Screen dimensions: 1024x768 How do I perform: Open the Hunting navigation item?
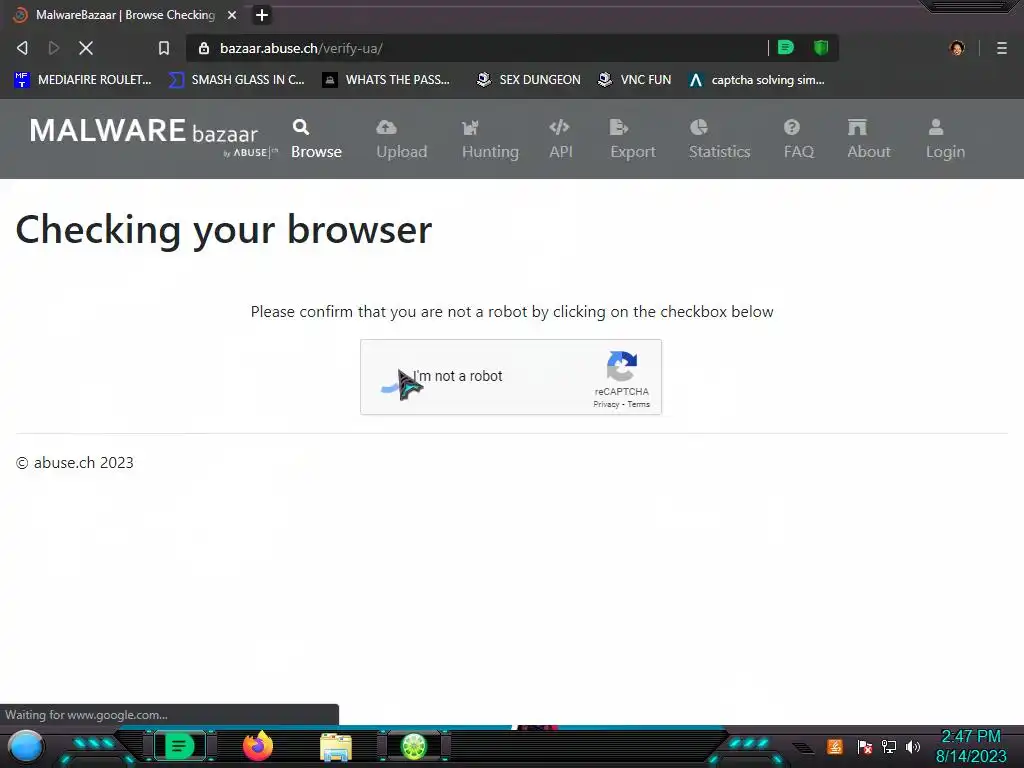pyautogui.click(x=490, y=139)
